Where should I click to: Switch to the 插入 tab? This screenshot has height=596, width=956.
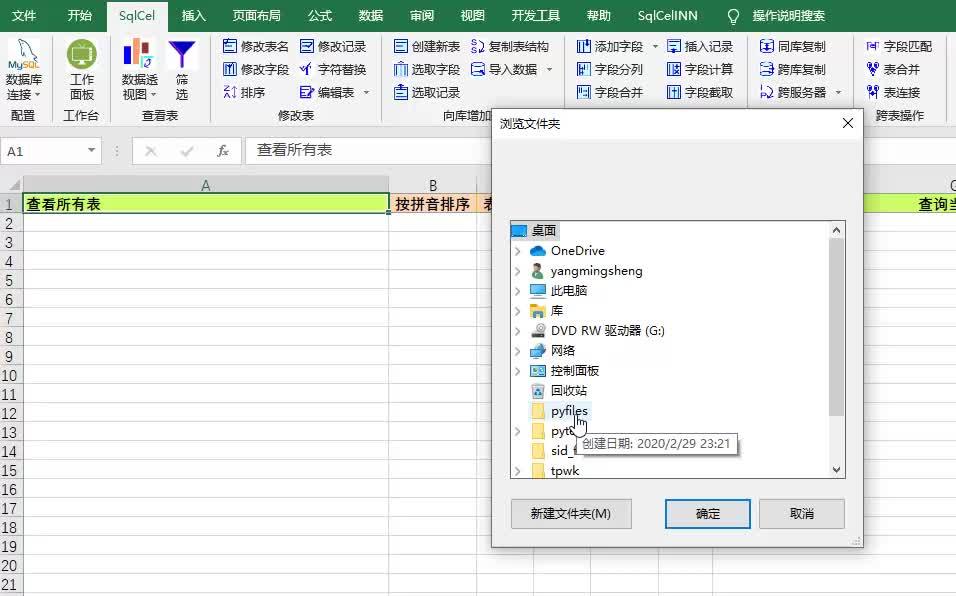coord(193,15)
